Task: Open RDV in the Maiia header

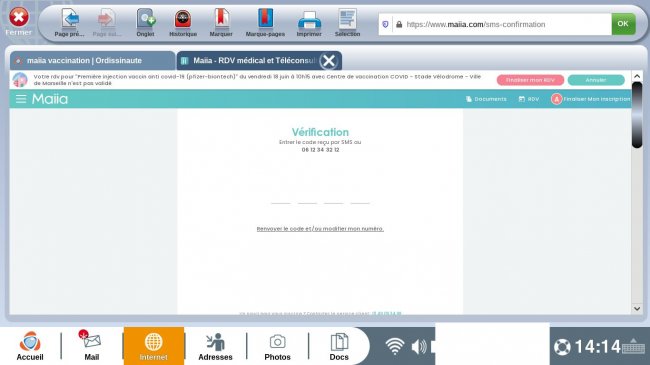Action: point(529,99)
